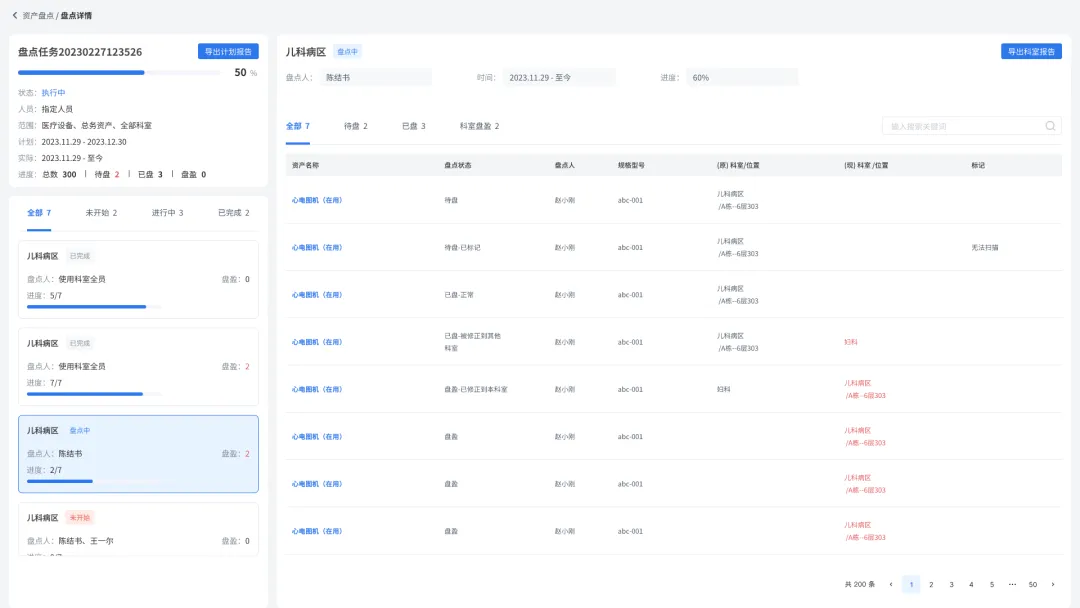This screenshot has width=1080, height=608.
Task: Go to page 4
Action: coord(971,585)
